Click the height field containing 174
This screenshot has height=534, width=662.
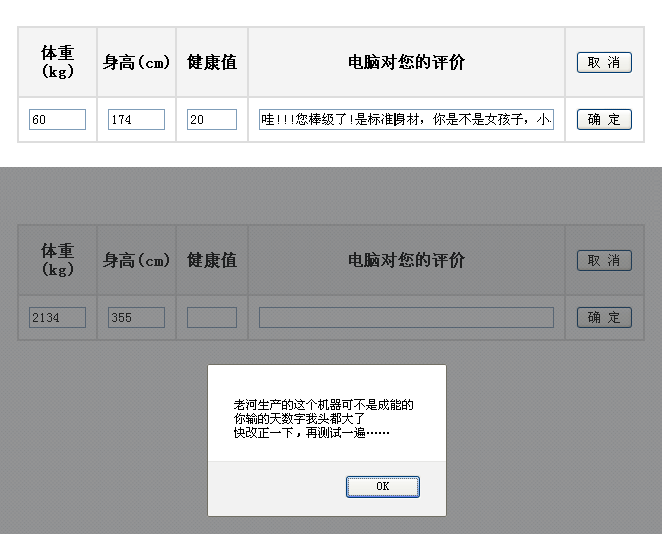pos(136,119)
